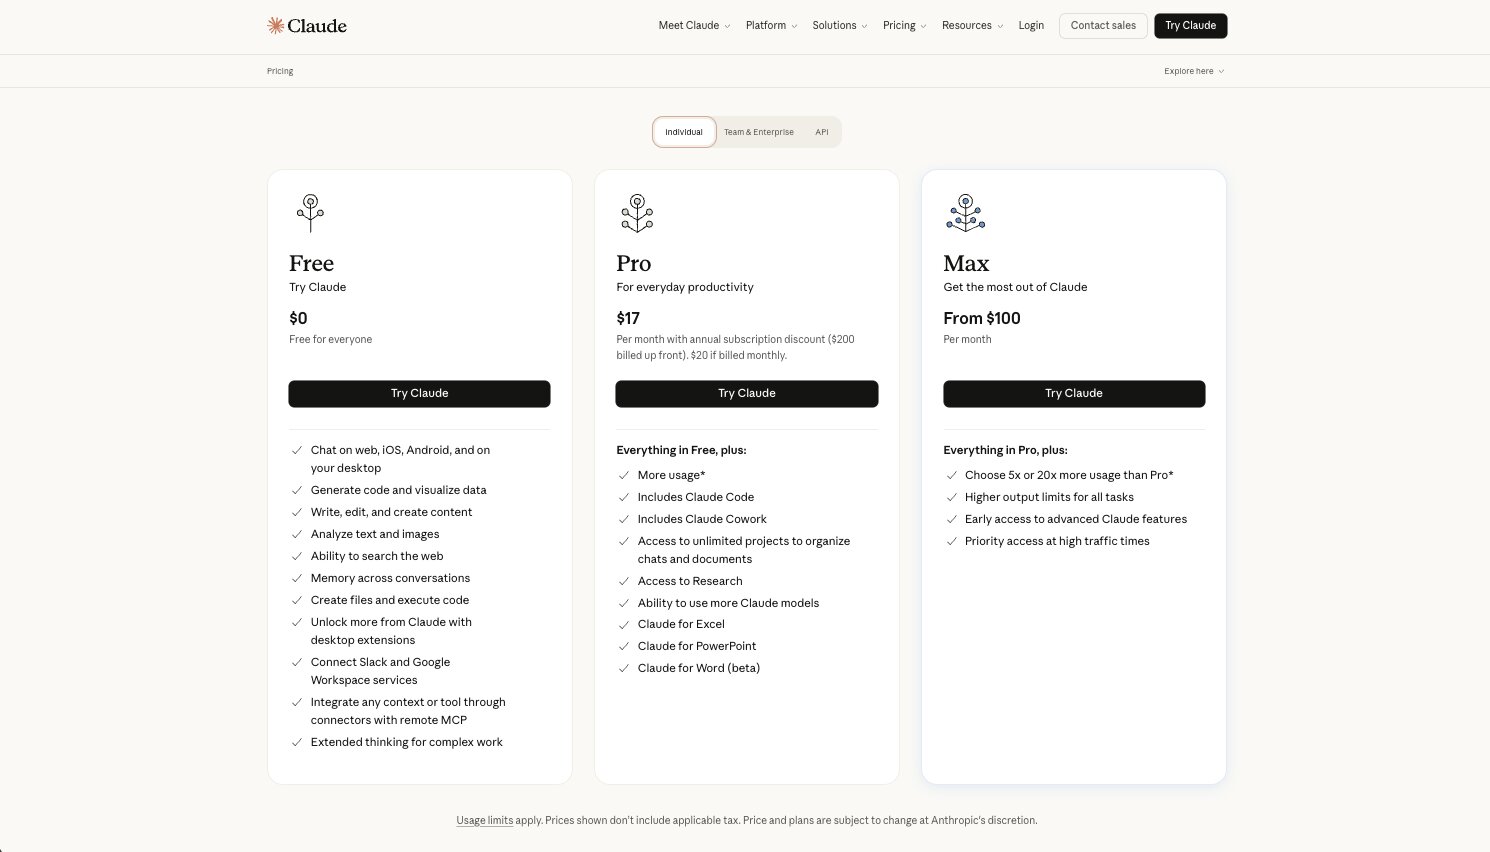Click the Free plan sprout icon

click(x=310, y=213)
